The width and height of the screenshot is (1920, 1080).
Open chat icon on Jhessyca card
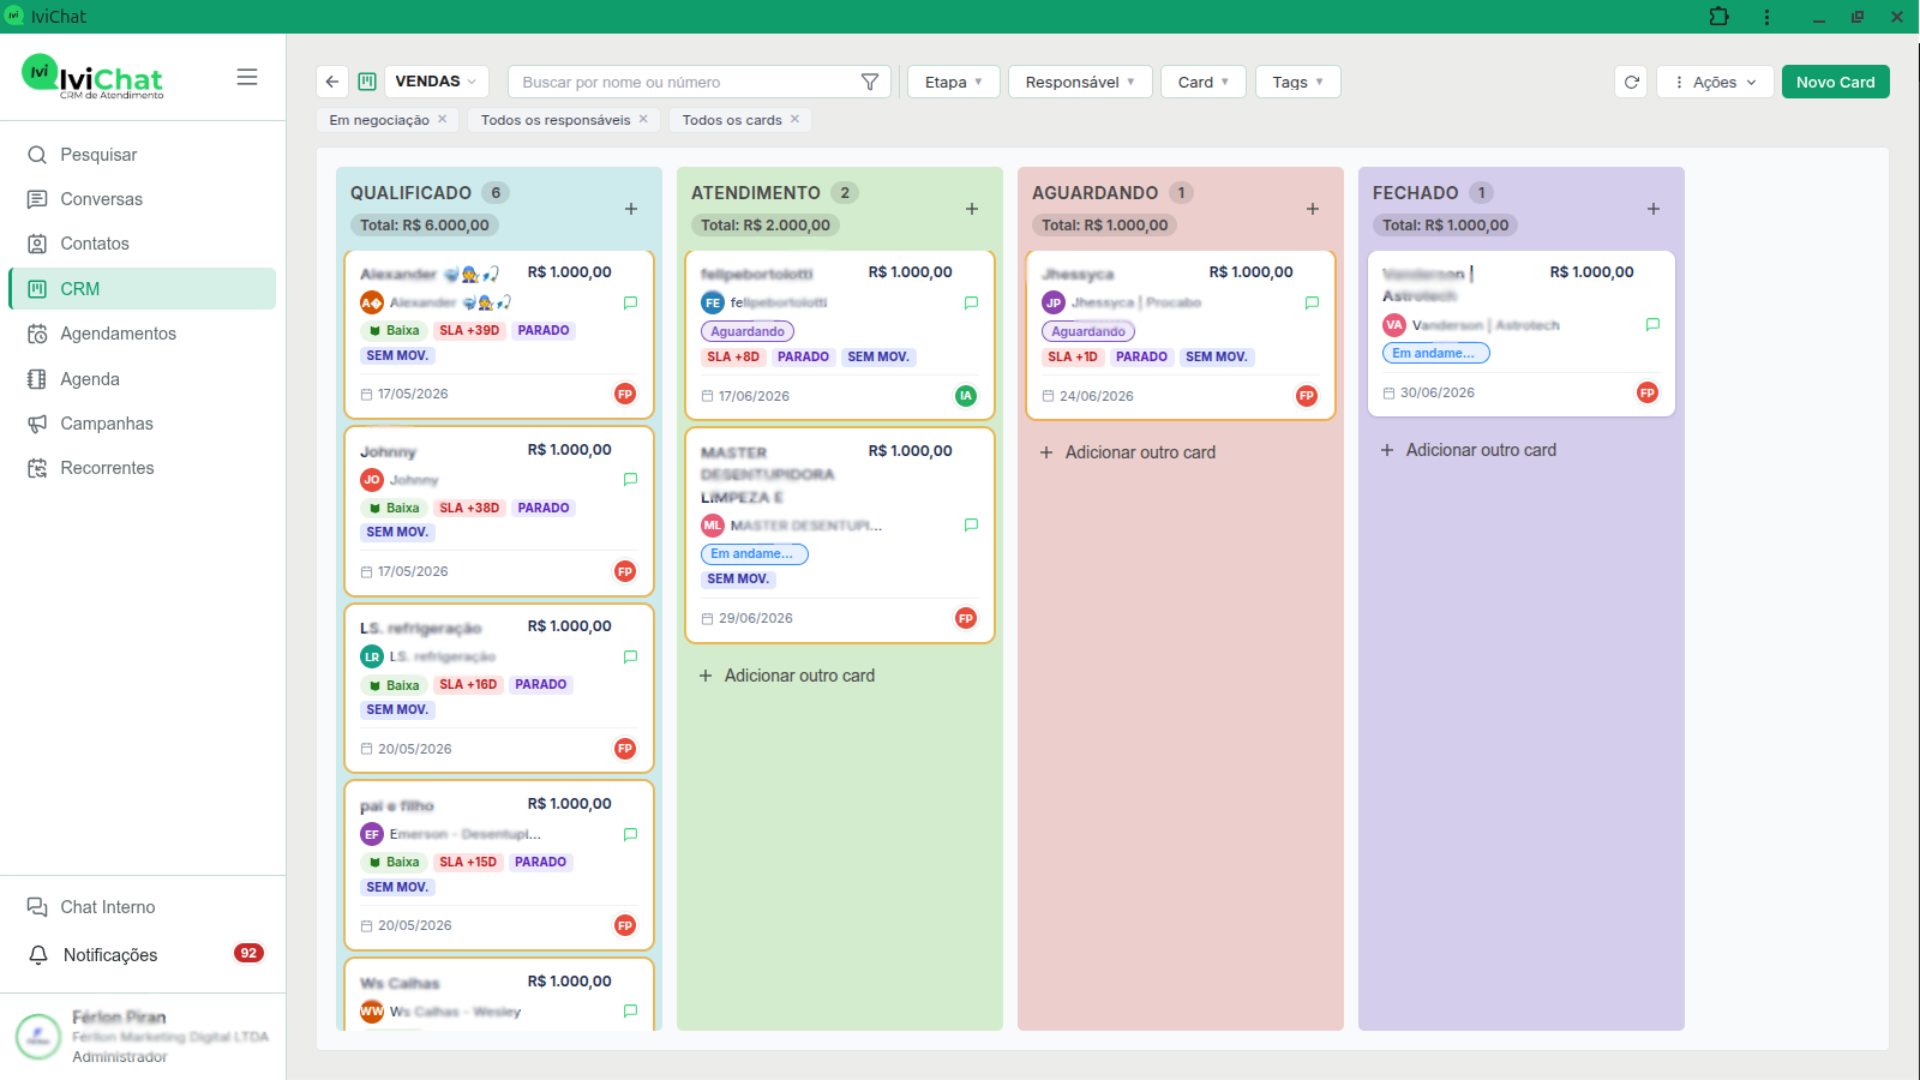(x=1312, y=303)
